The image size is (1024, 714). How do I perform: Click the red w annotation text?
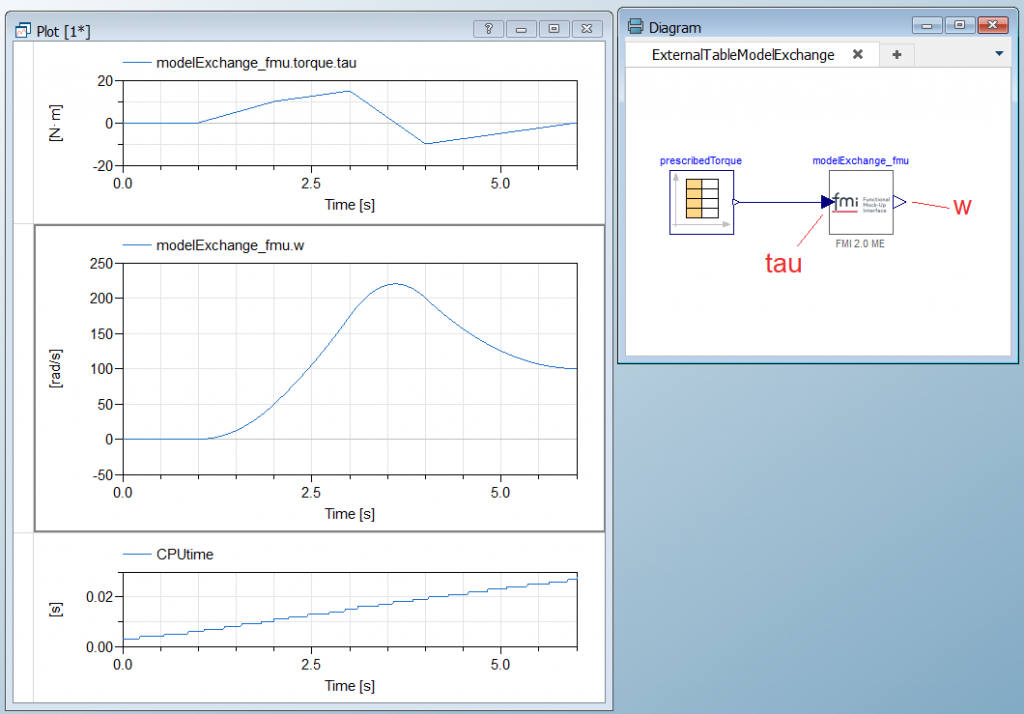click(962, 207)
